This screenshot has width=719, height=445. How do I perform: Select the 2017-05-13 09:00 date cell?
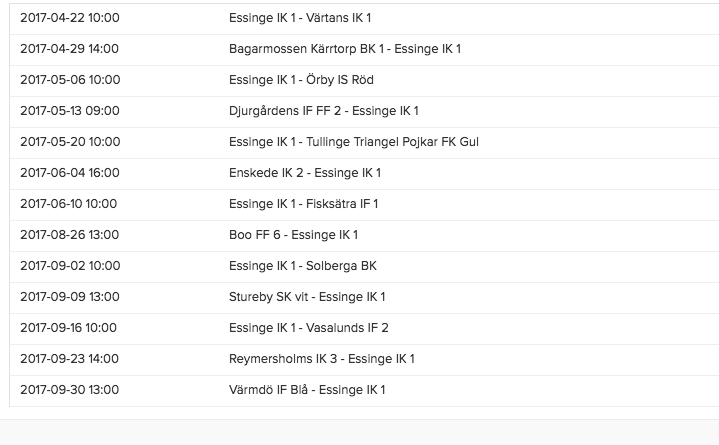[69, 111]
